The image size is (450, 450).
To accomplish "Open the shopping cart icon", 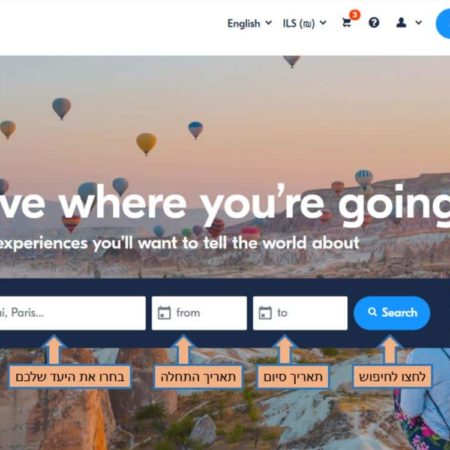I will (347, 23).
